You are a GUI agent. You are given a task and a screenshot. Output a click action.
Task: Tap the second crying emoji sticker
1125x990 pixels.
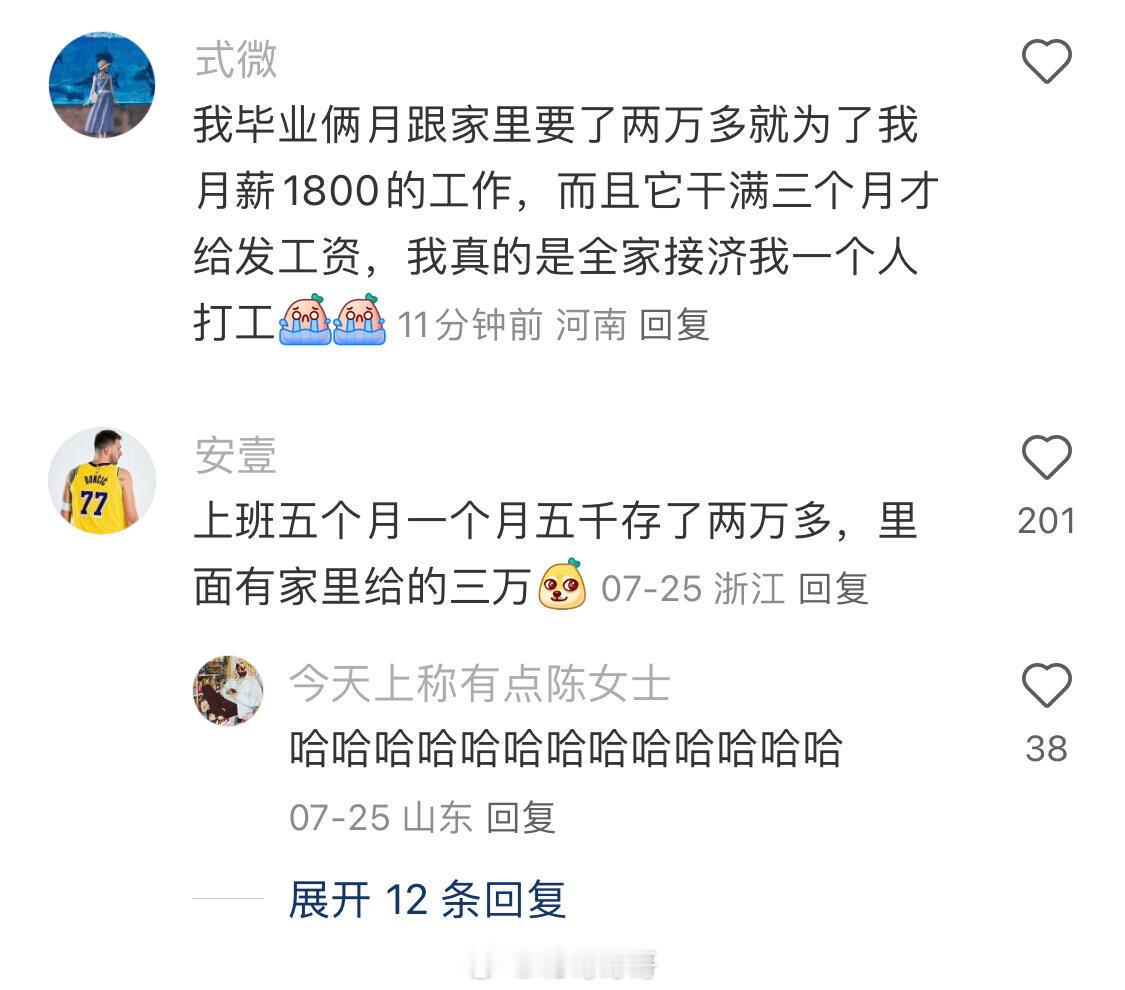[359, 319]
